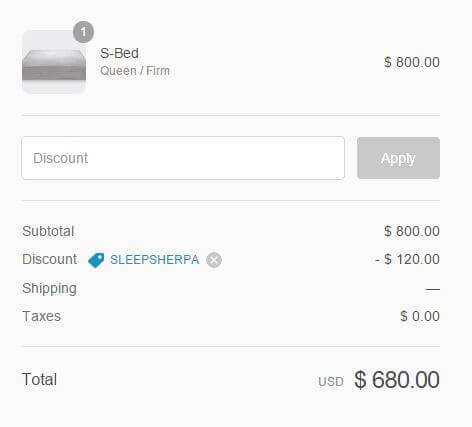Click the taxes amount $0.00

(x=420, y=316)
